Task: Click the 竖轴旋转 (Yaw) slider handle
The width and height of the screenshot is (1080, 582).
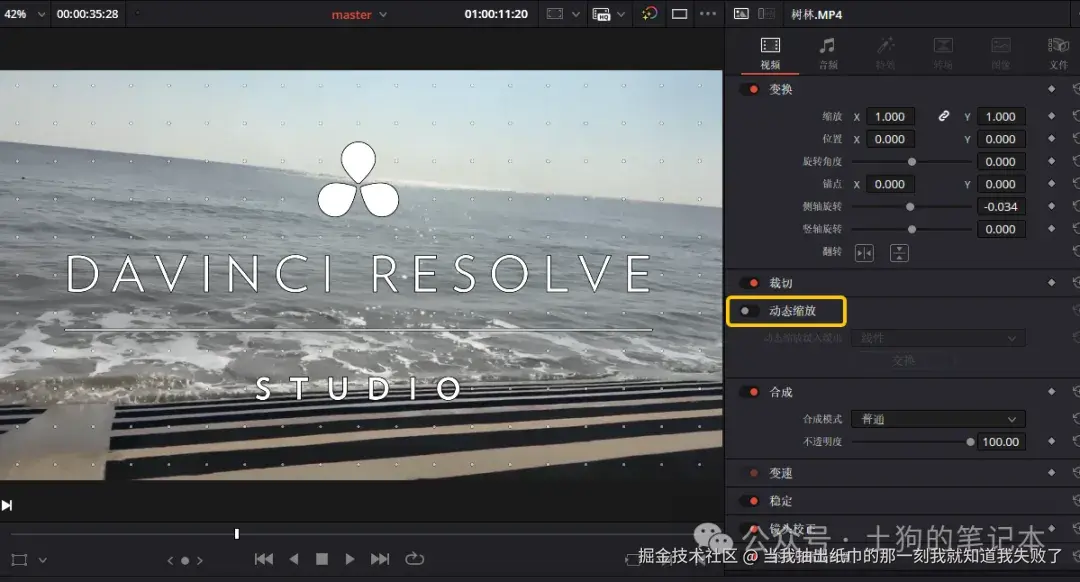Action: pos(912,229)
